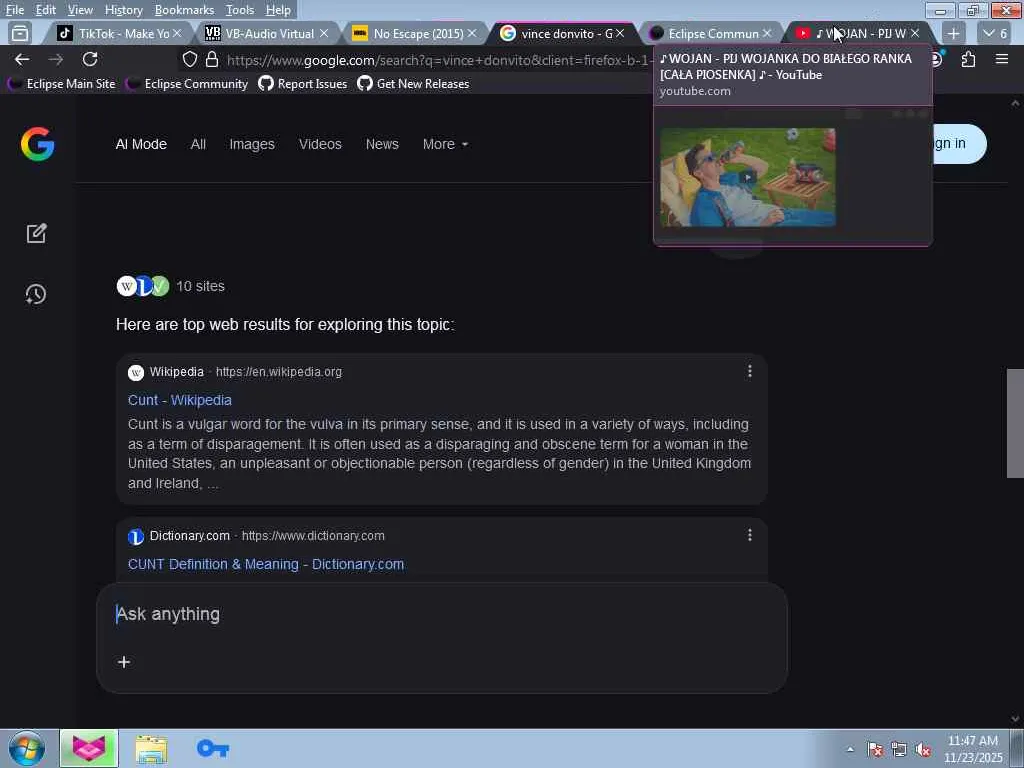Viewport: 1024px width, 768px height.
Task: Show hidden system tray icons arrow
Action: (850, 749)
